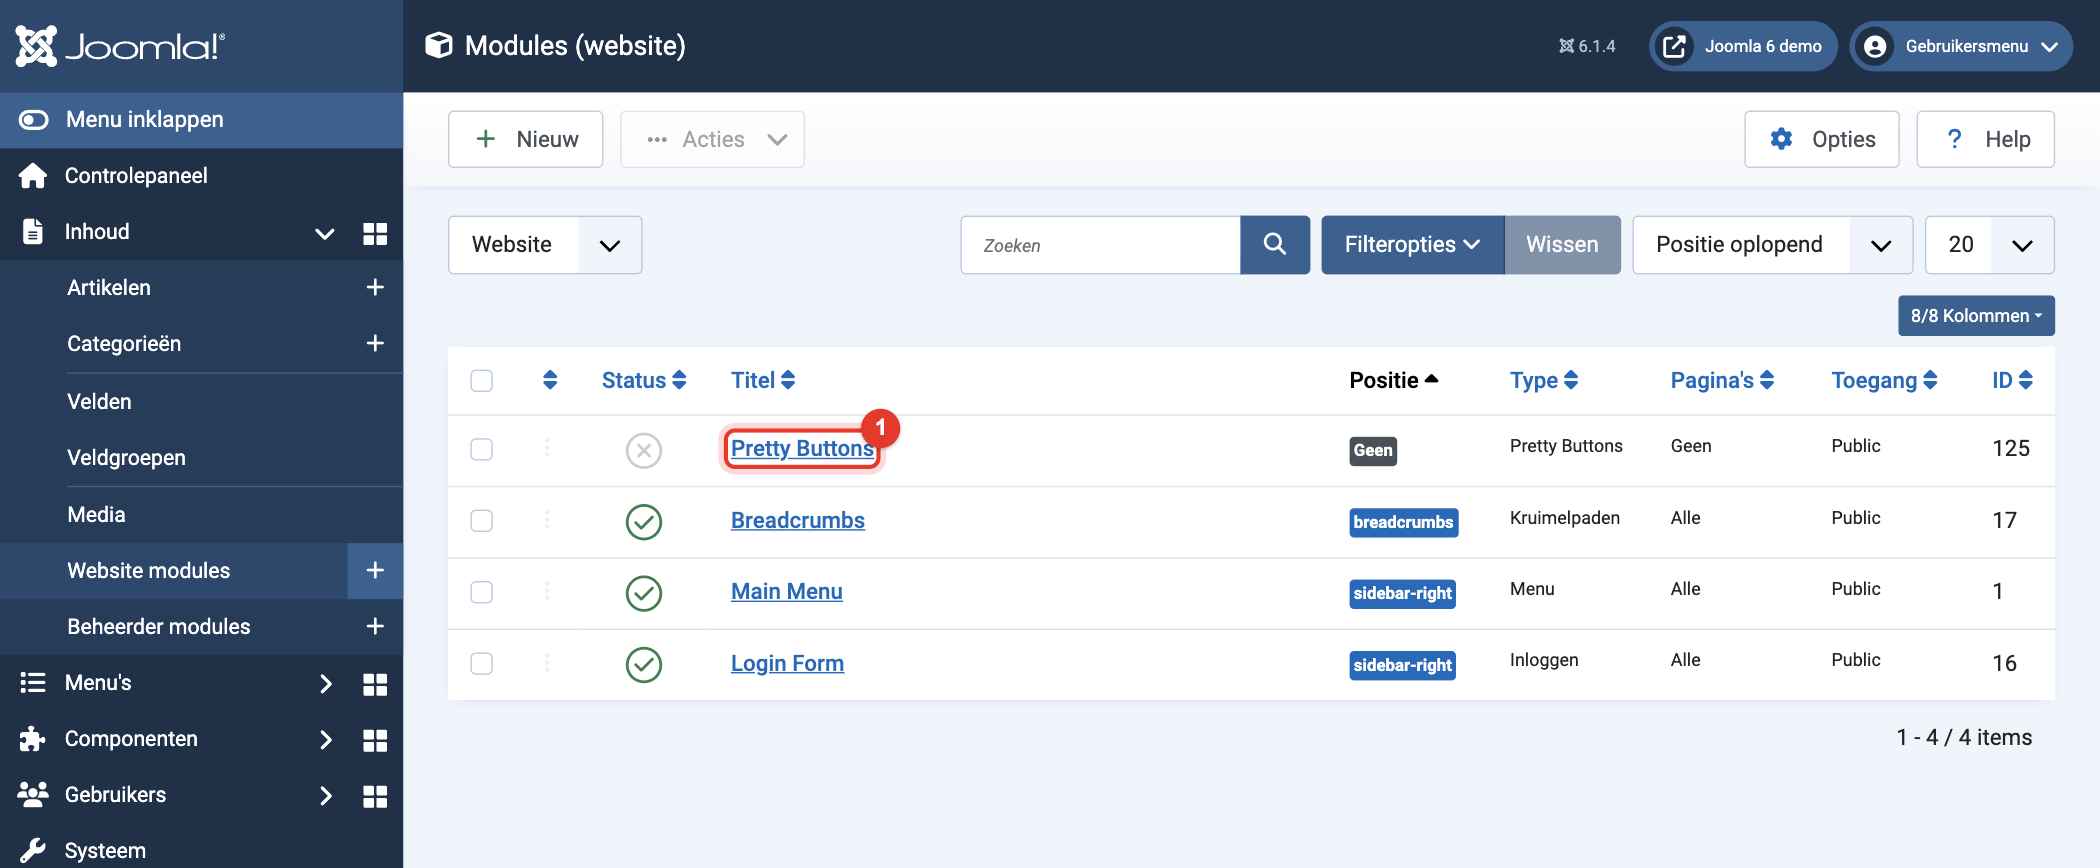Image resolution: width=2100 pixels, height=868 pixels.
Task: Add new website module plus icon
Action: tap(375, 571)
